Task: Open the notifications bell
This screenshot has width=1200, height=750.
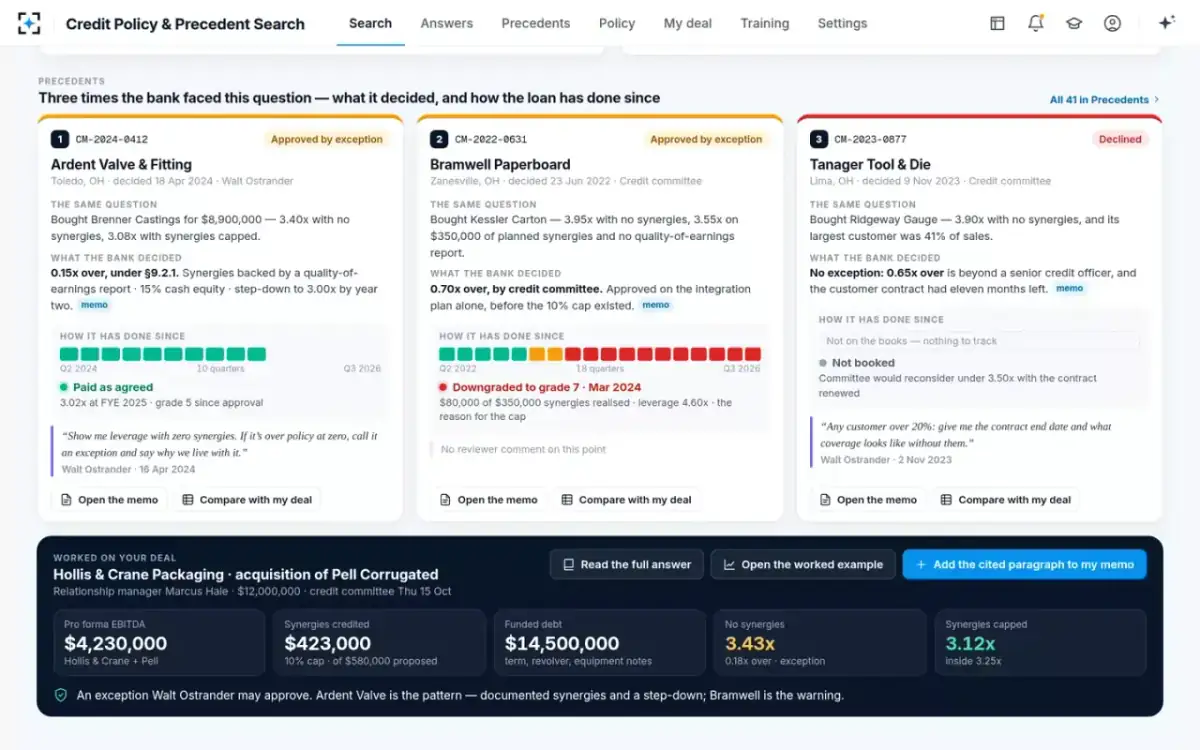Action: click(1036, 23)
